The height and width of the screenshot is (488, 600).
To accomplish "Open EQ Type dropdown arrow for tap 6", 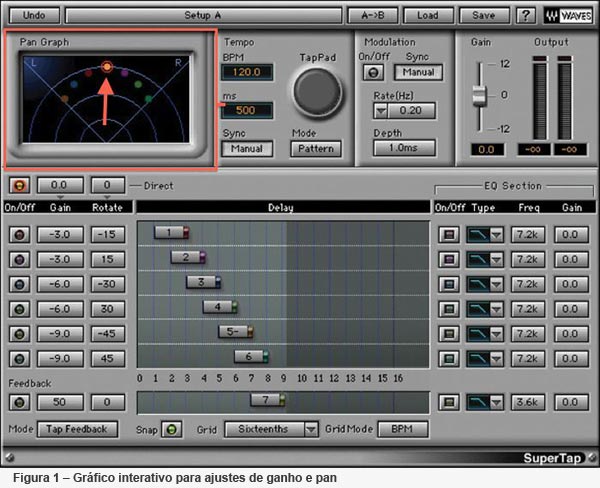I will coord(497,359).
